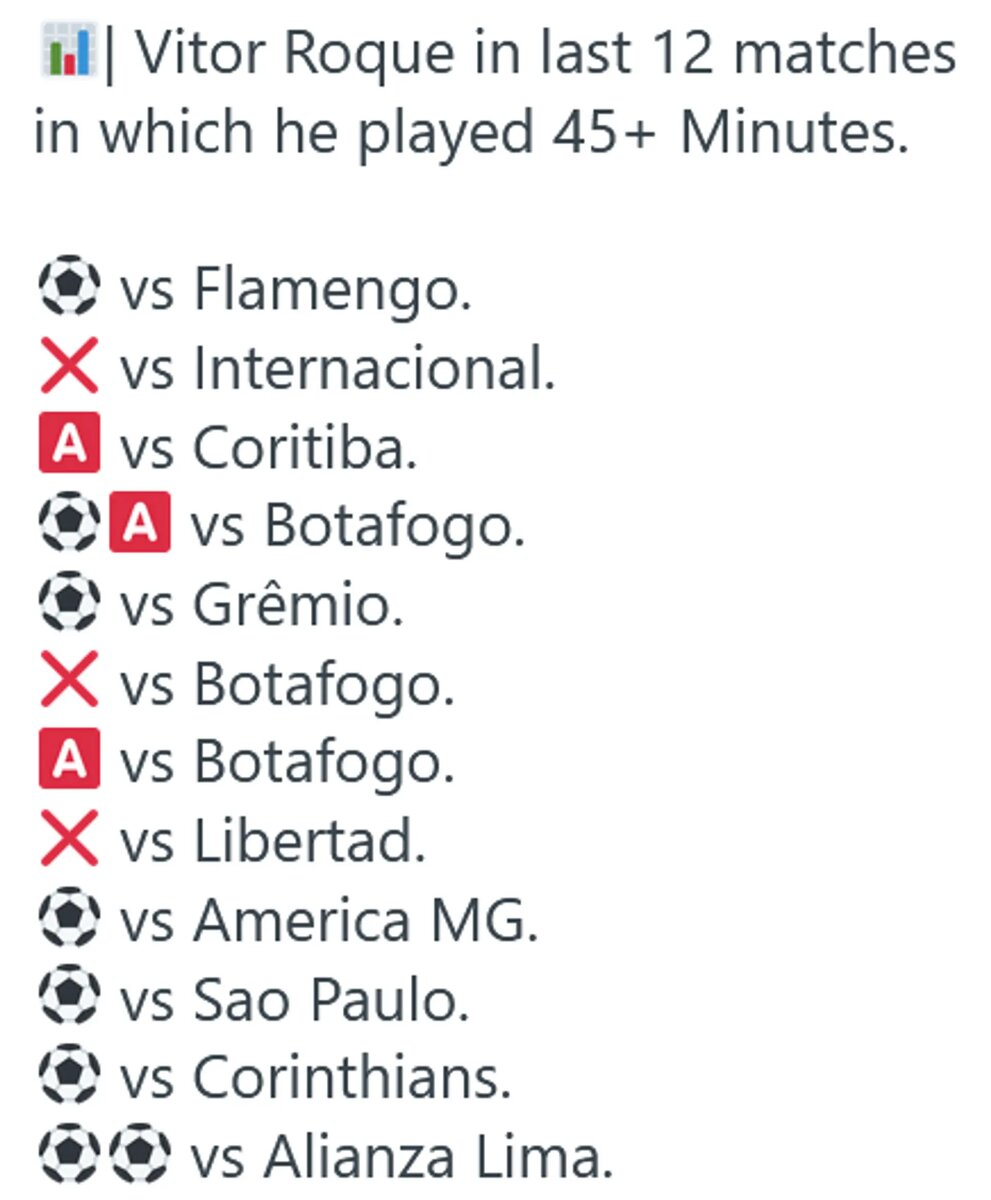Click the 'vs Internacional.' text

click(338, 368)
